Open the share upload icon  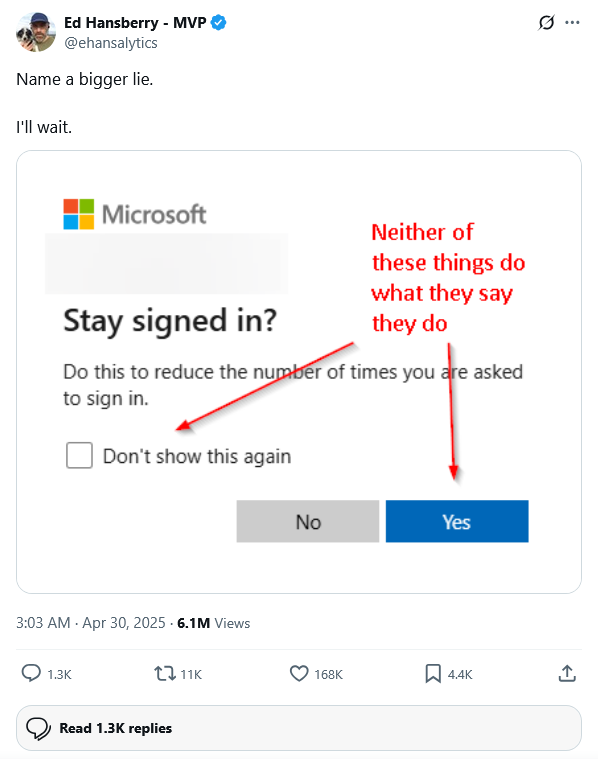pyautogui.click(x=567, y=673)
